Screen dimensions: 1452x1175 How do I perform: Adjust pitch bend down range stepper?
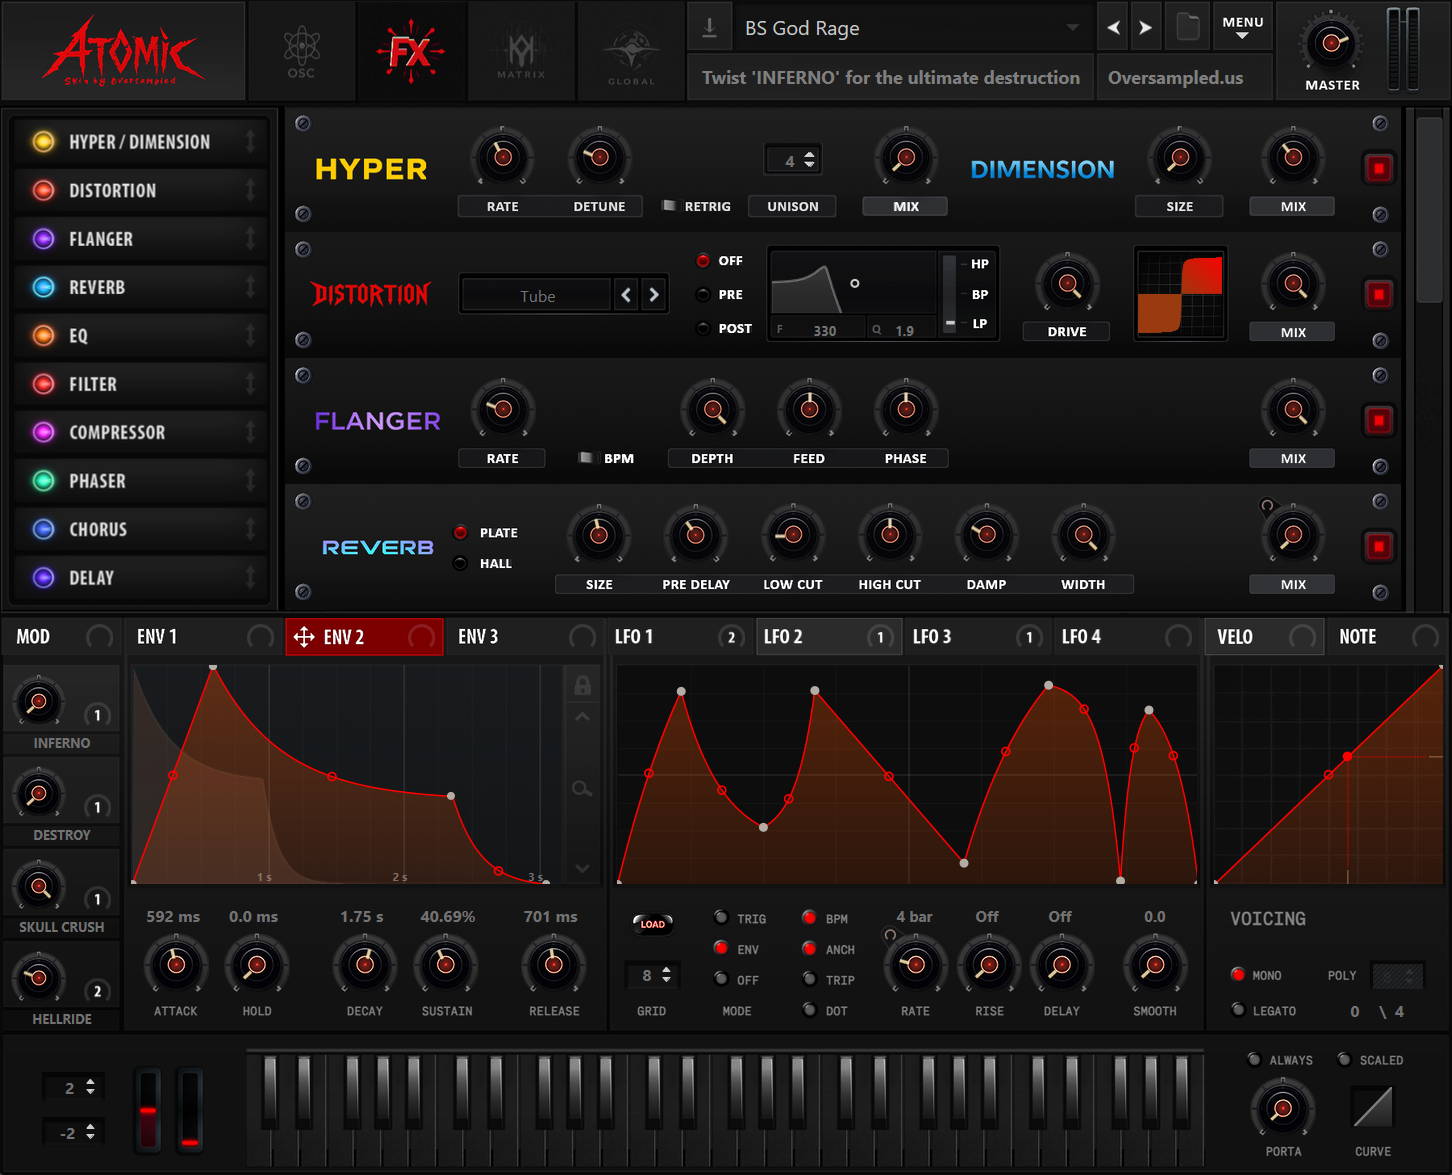point(91,1132)
